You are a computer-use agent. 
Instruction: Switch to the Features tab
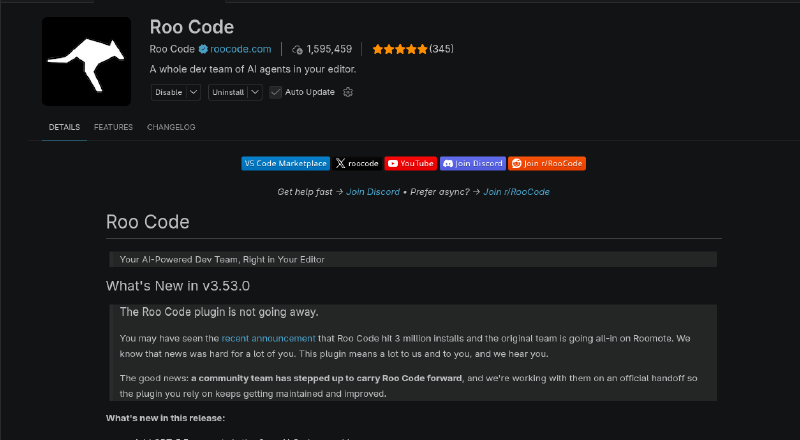pyautogui.click(x=113, y=127)
